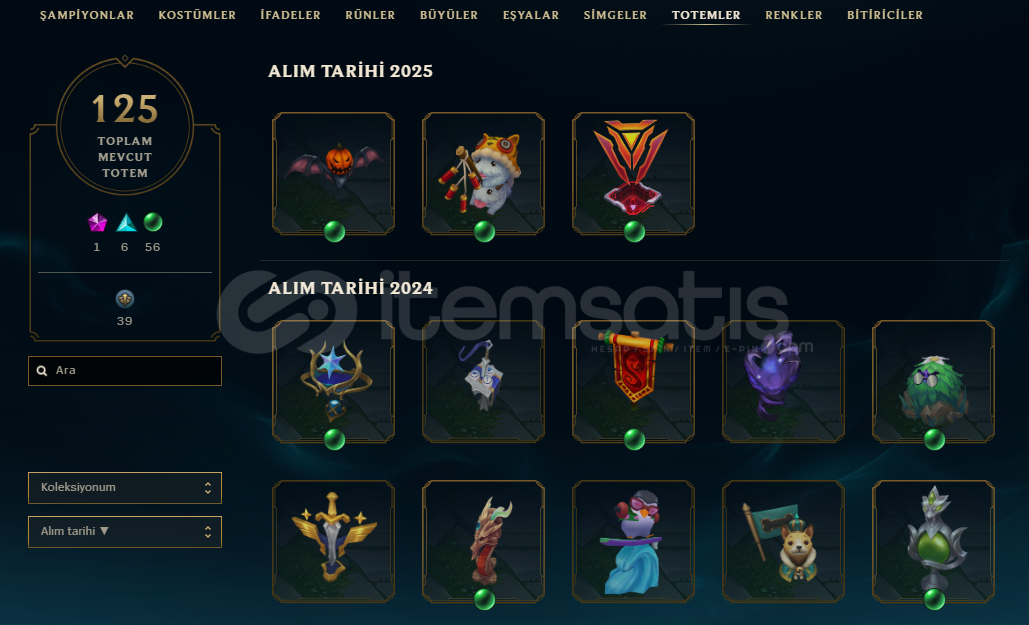
Task: Choose the surfing penguin ward skin
Action: pyautogui.click(x=633, y=542)
